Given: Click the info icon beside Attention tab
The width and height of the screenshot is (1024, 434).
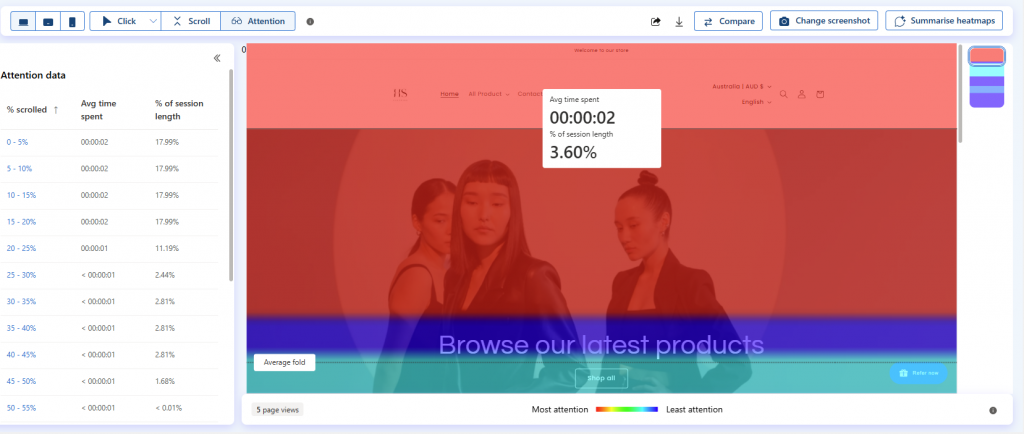Looking at the screenshot, I should (x=310, y=21).
